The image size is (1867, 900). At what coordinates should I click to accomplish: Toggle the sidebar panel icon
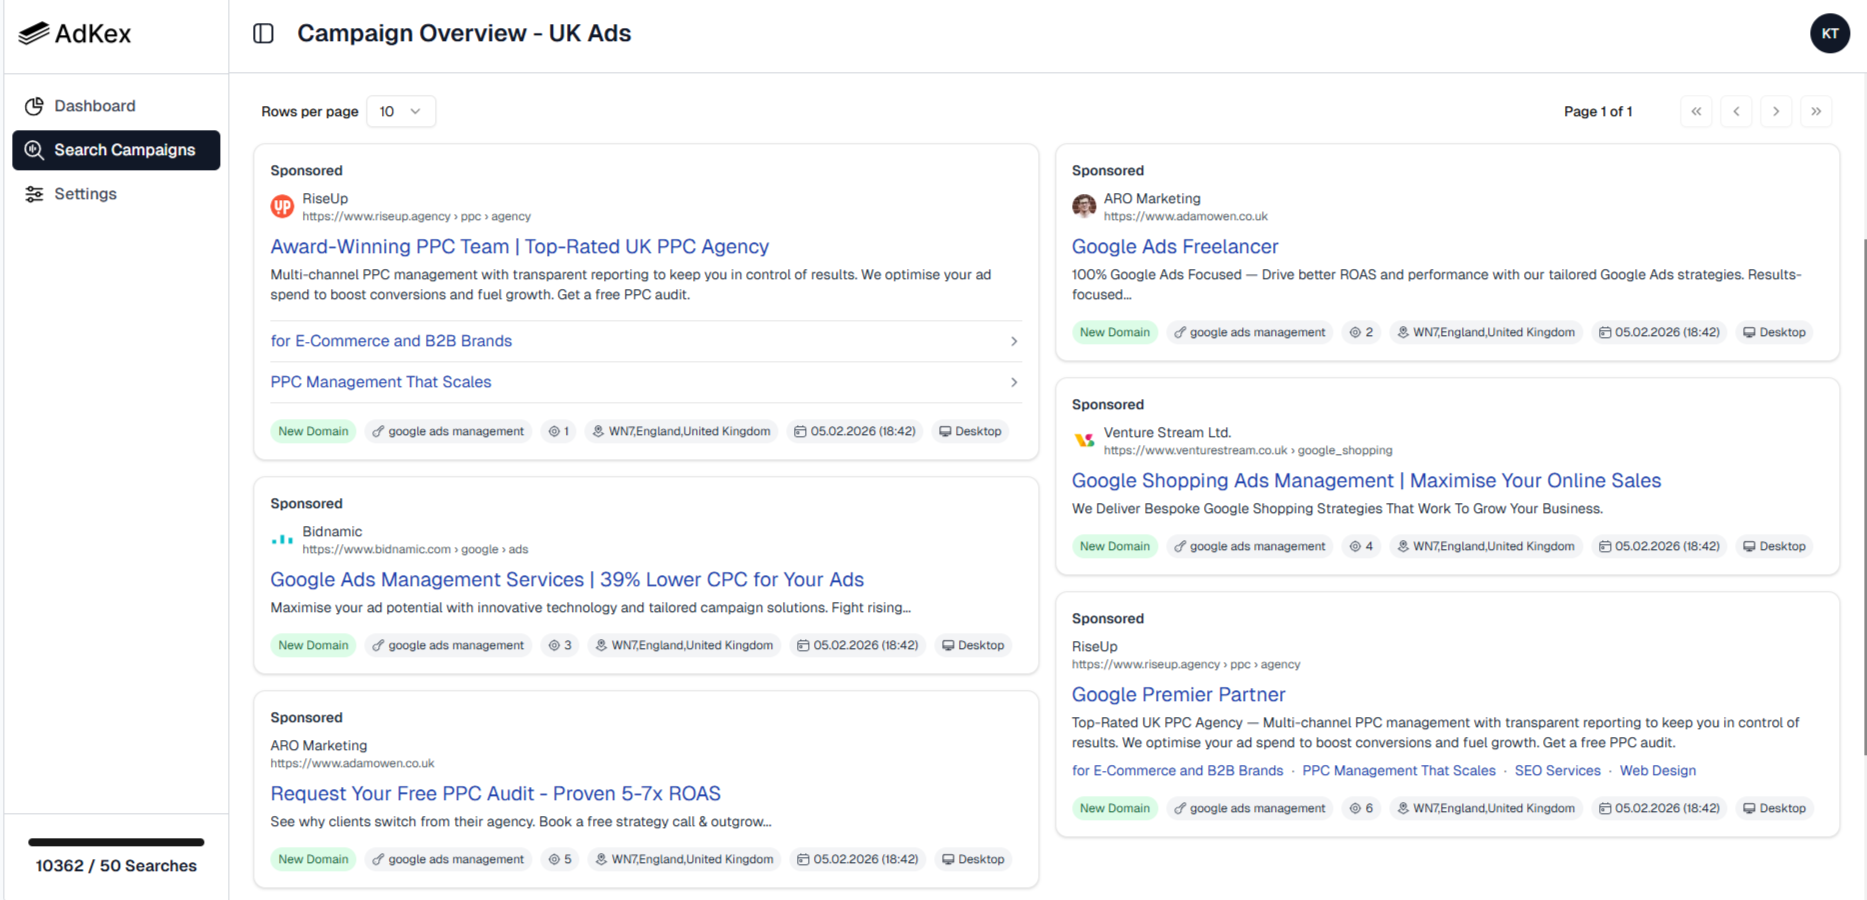pyautogui.click(x=263, y=33)
